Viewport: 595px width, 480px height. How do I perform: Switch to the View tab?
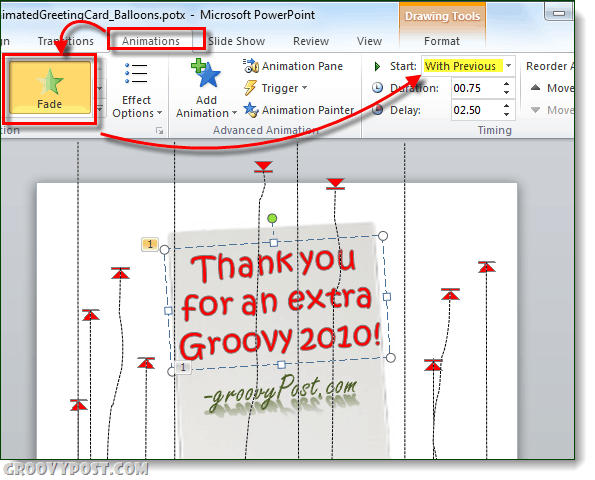[369, 41]
